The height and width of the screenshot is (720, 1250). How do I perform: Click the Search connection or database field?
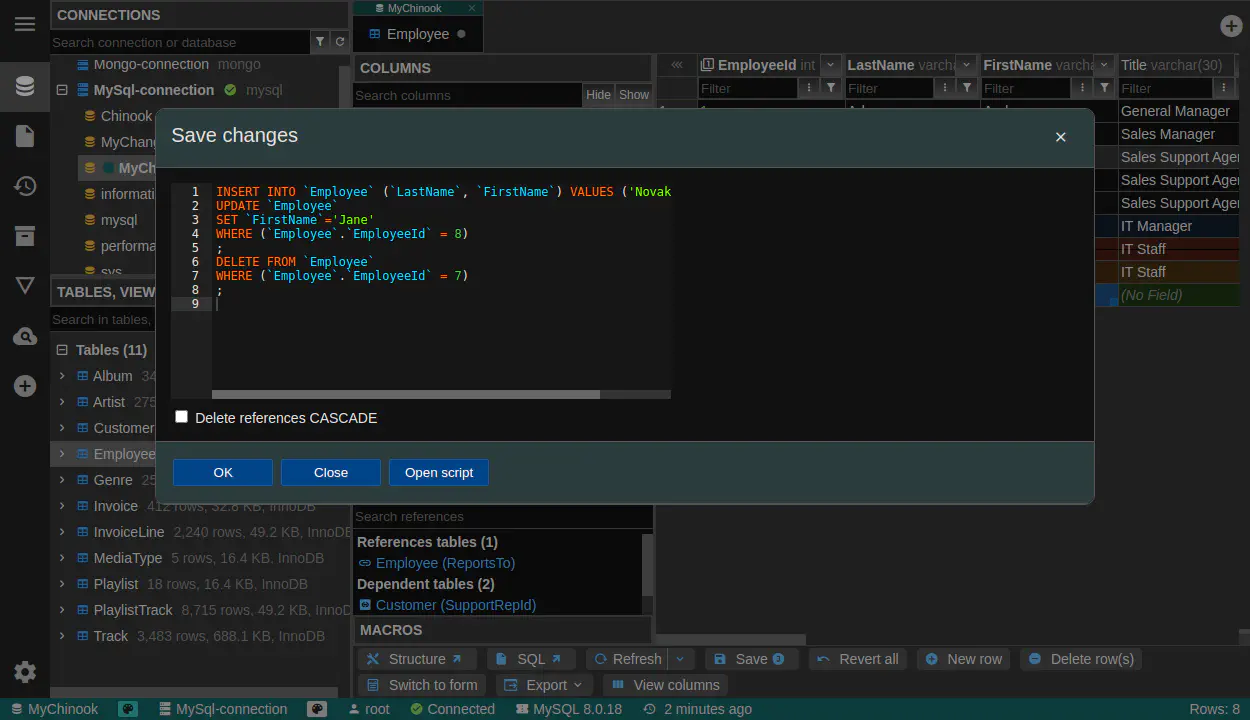pyautogui.click(x=180, y=42)
